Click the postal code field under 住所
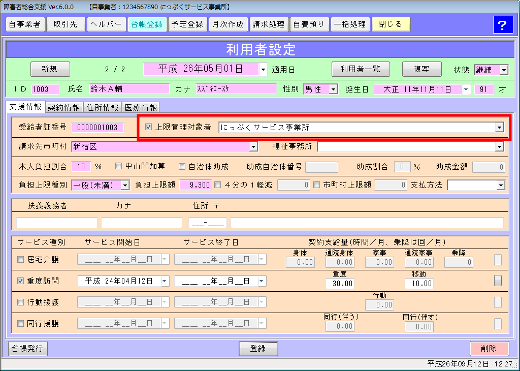Screen dimensions: 520x371 208,222
